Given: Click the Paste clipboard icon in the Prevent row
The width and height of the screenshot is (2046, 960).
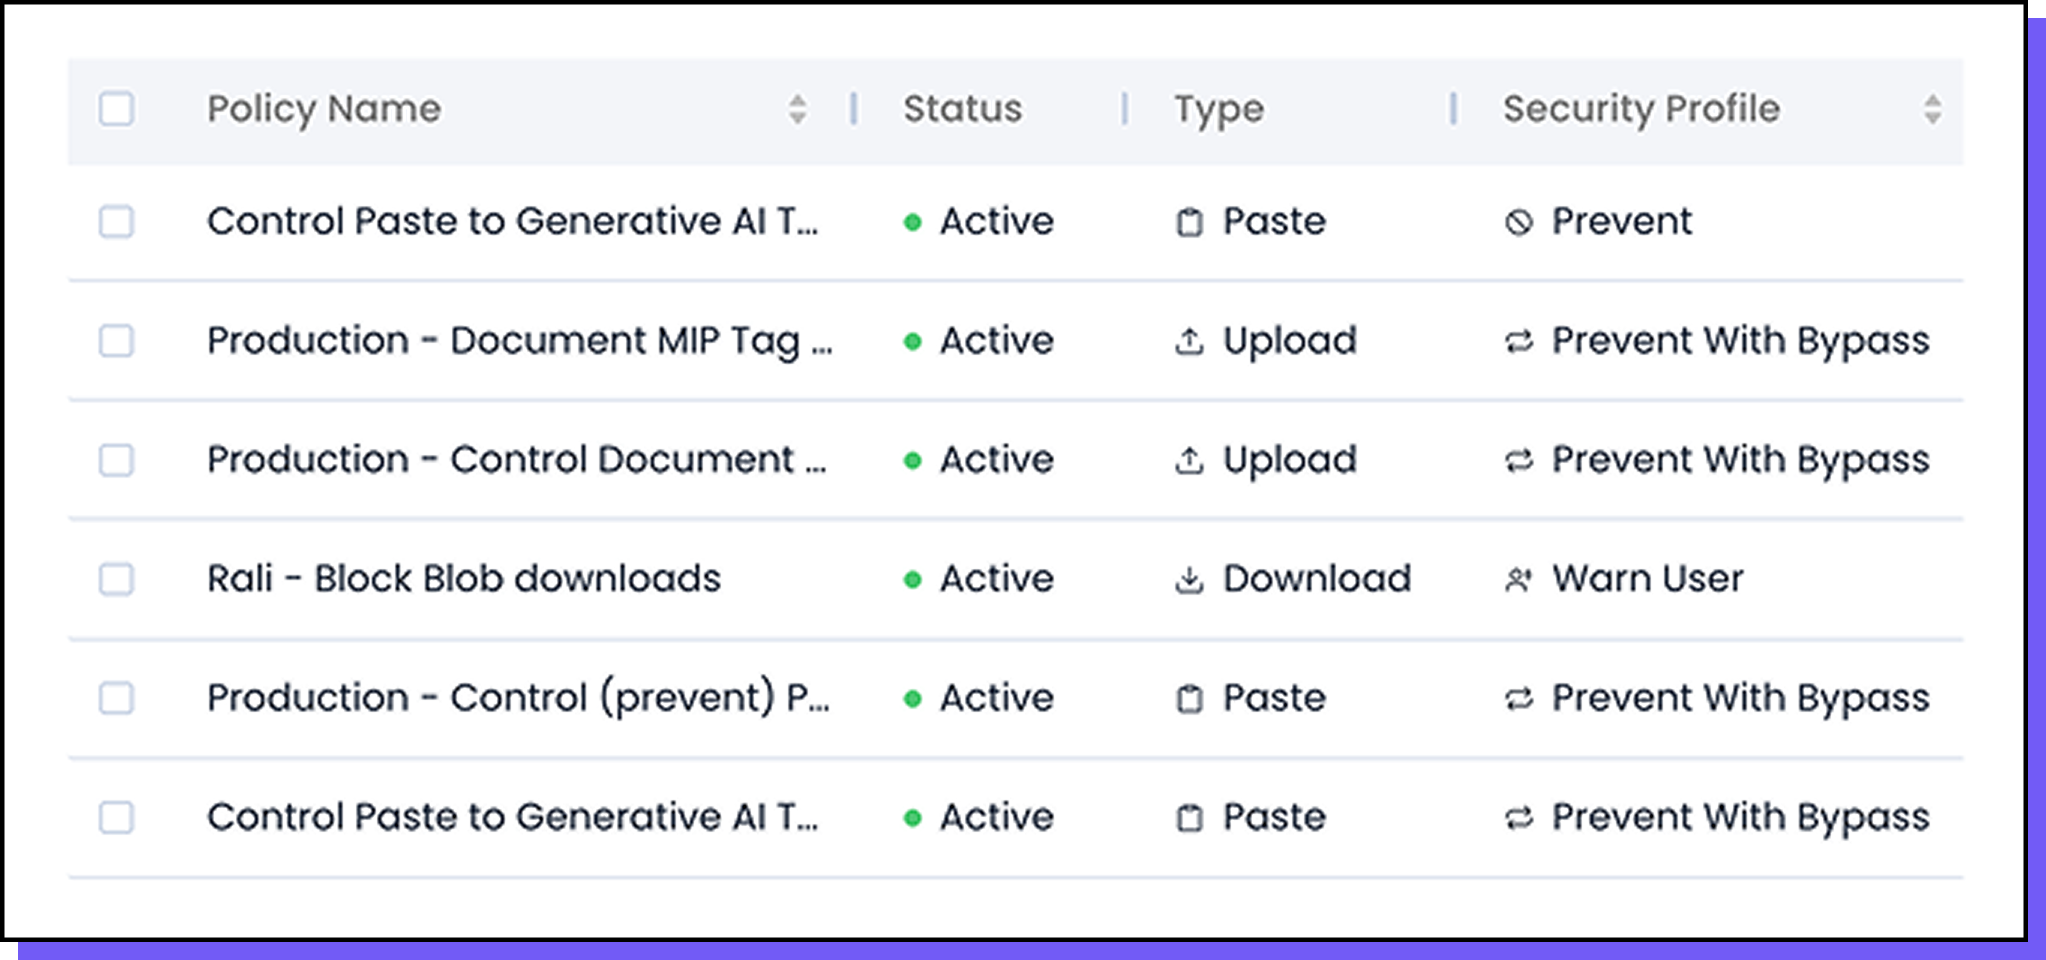Looking at the screenshot, I should click(x=1189, y=222).
